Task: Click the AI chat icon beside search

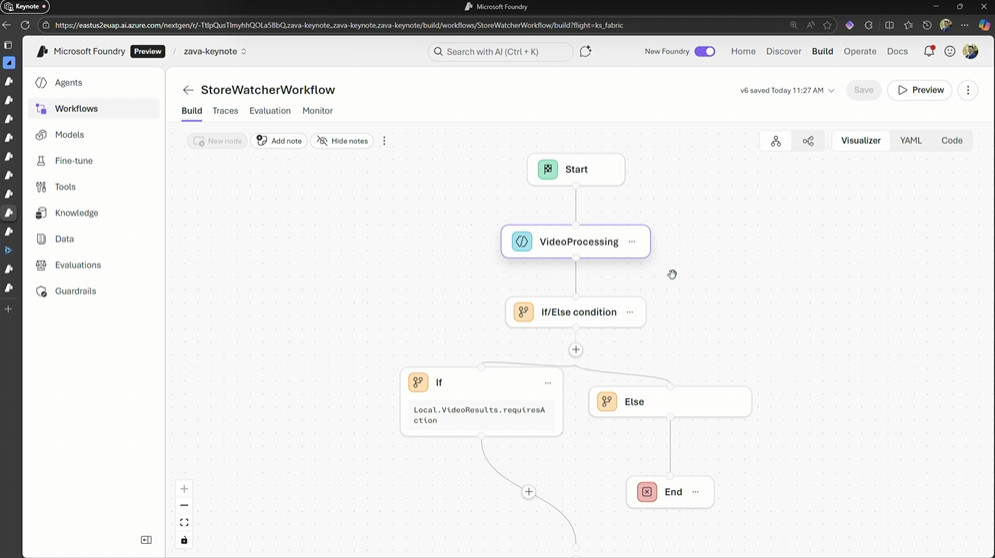Action: coord(586,51)
